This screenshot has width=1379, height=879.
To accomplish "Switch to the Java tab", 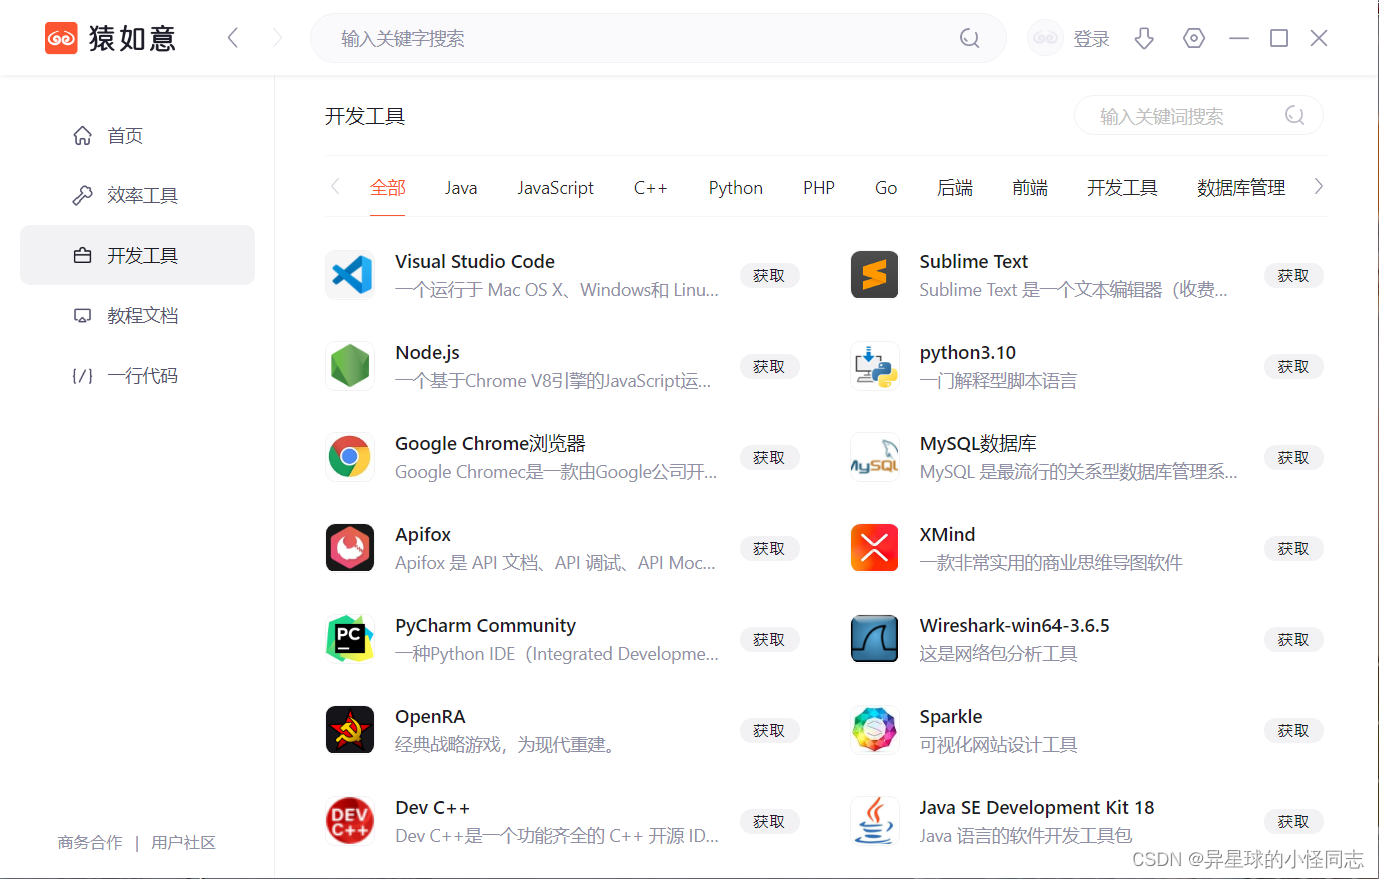I will coord(461,188).
